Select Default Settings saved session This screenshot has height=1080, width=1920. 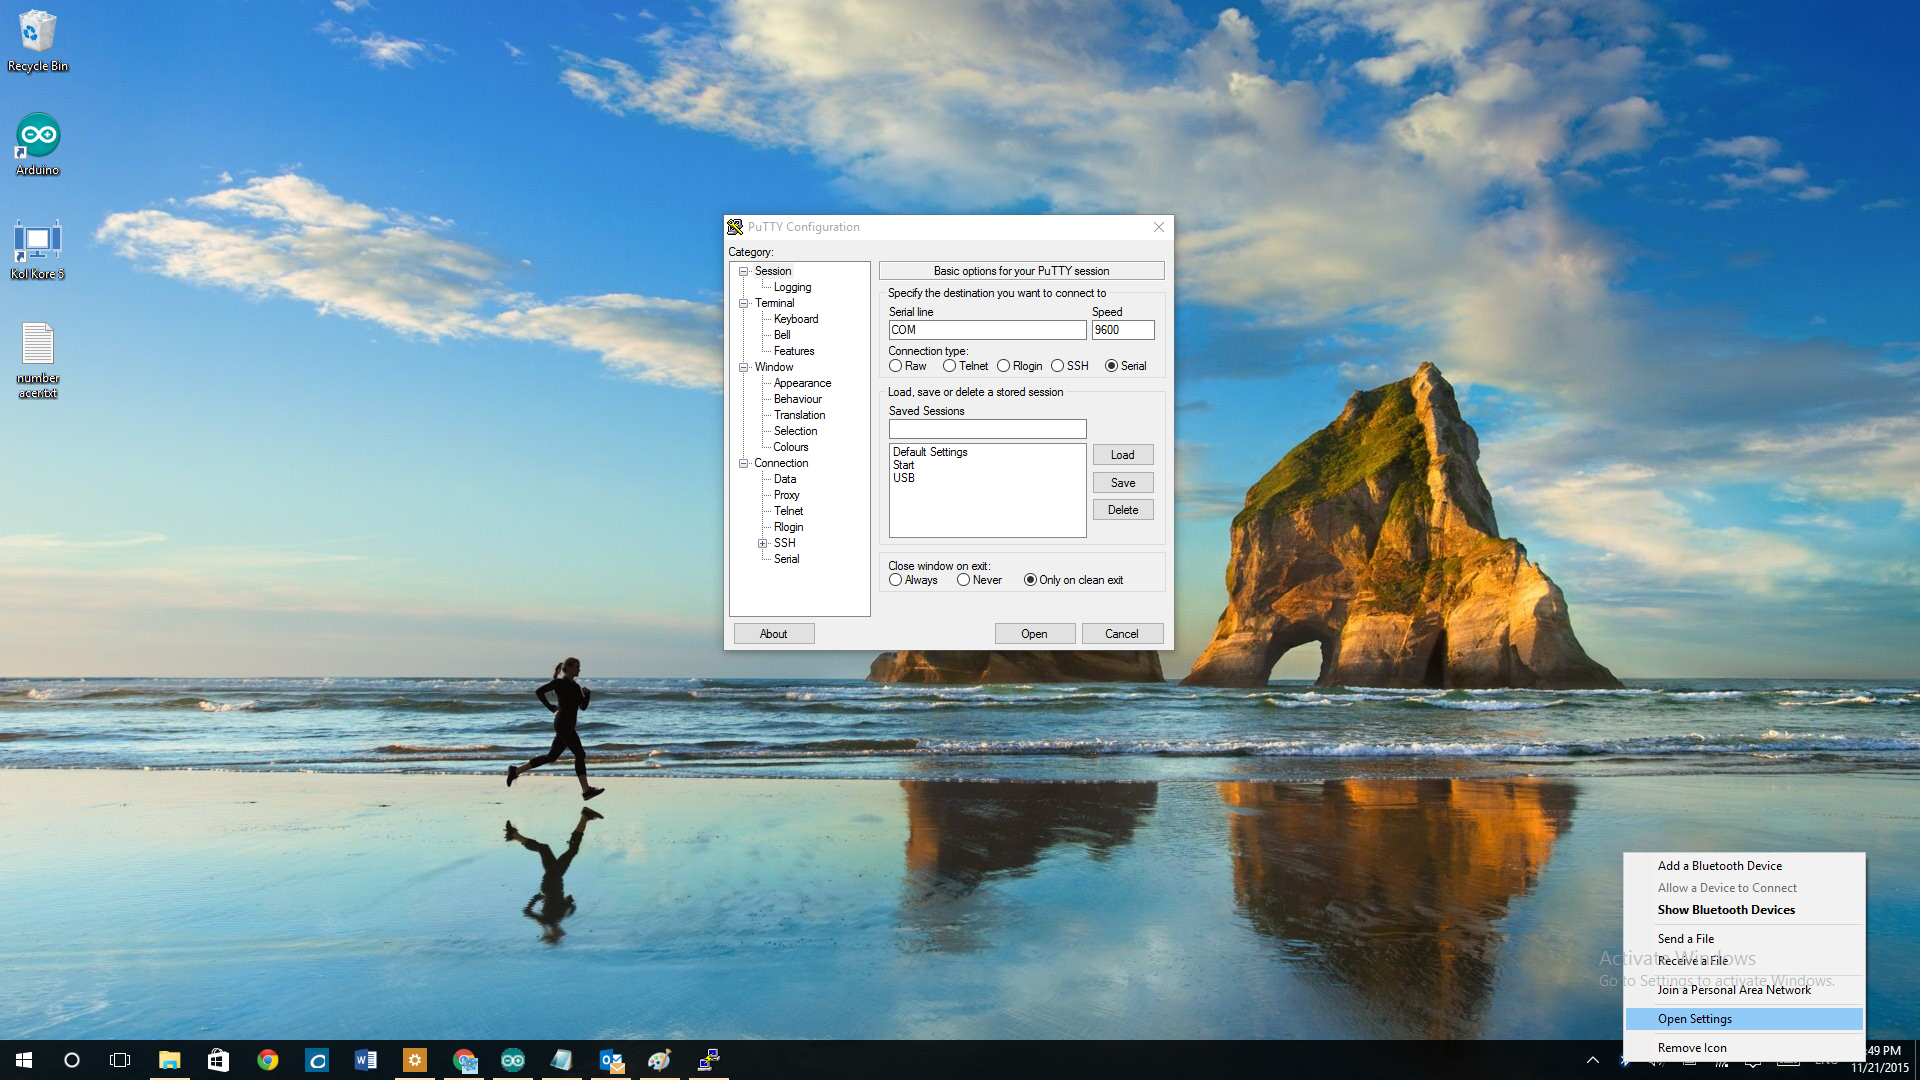930,452
